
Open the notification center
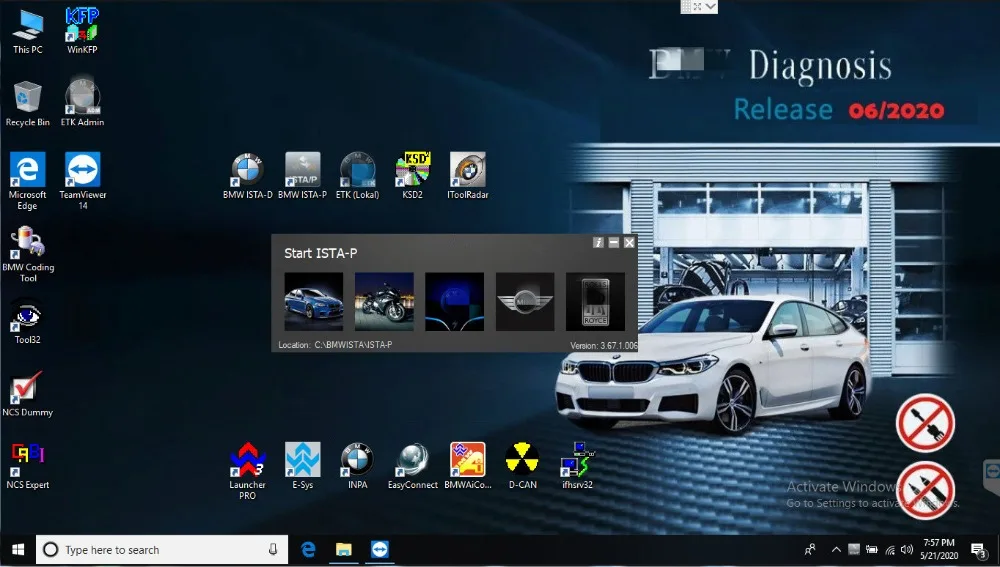coord(978,550)
